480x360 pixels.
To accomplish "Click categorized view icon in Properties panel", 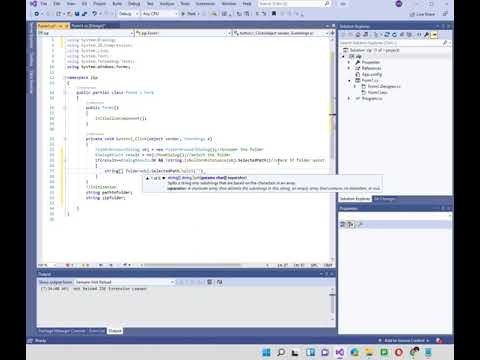I will click(343, 224).
